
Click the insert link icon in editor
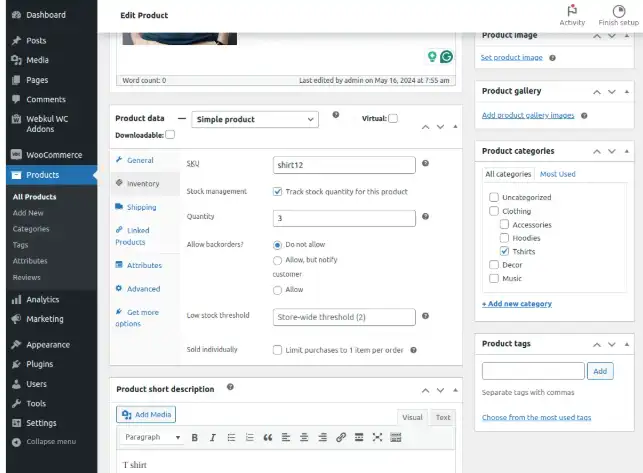[341, 437]
